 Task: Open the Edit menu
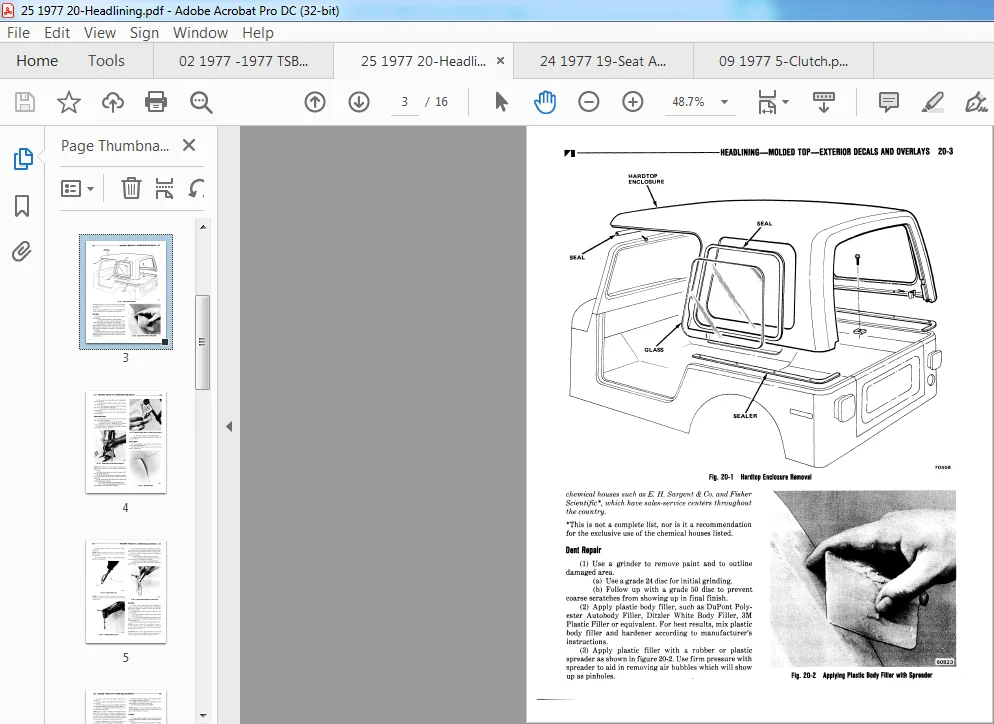pos(57,33)
